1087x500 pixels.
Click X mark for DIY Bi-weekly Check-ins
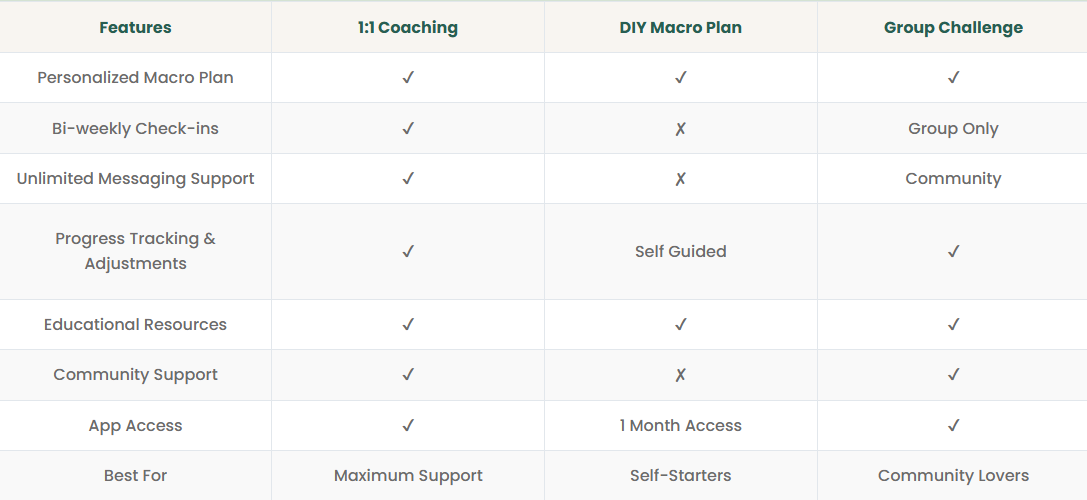pos(681,129)
